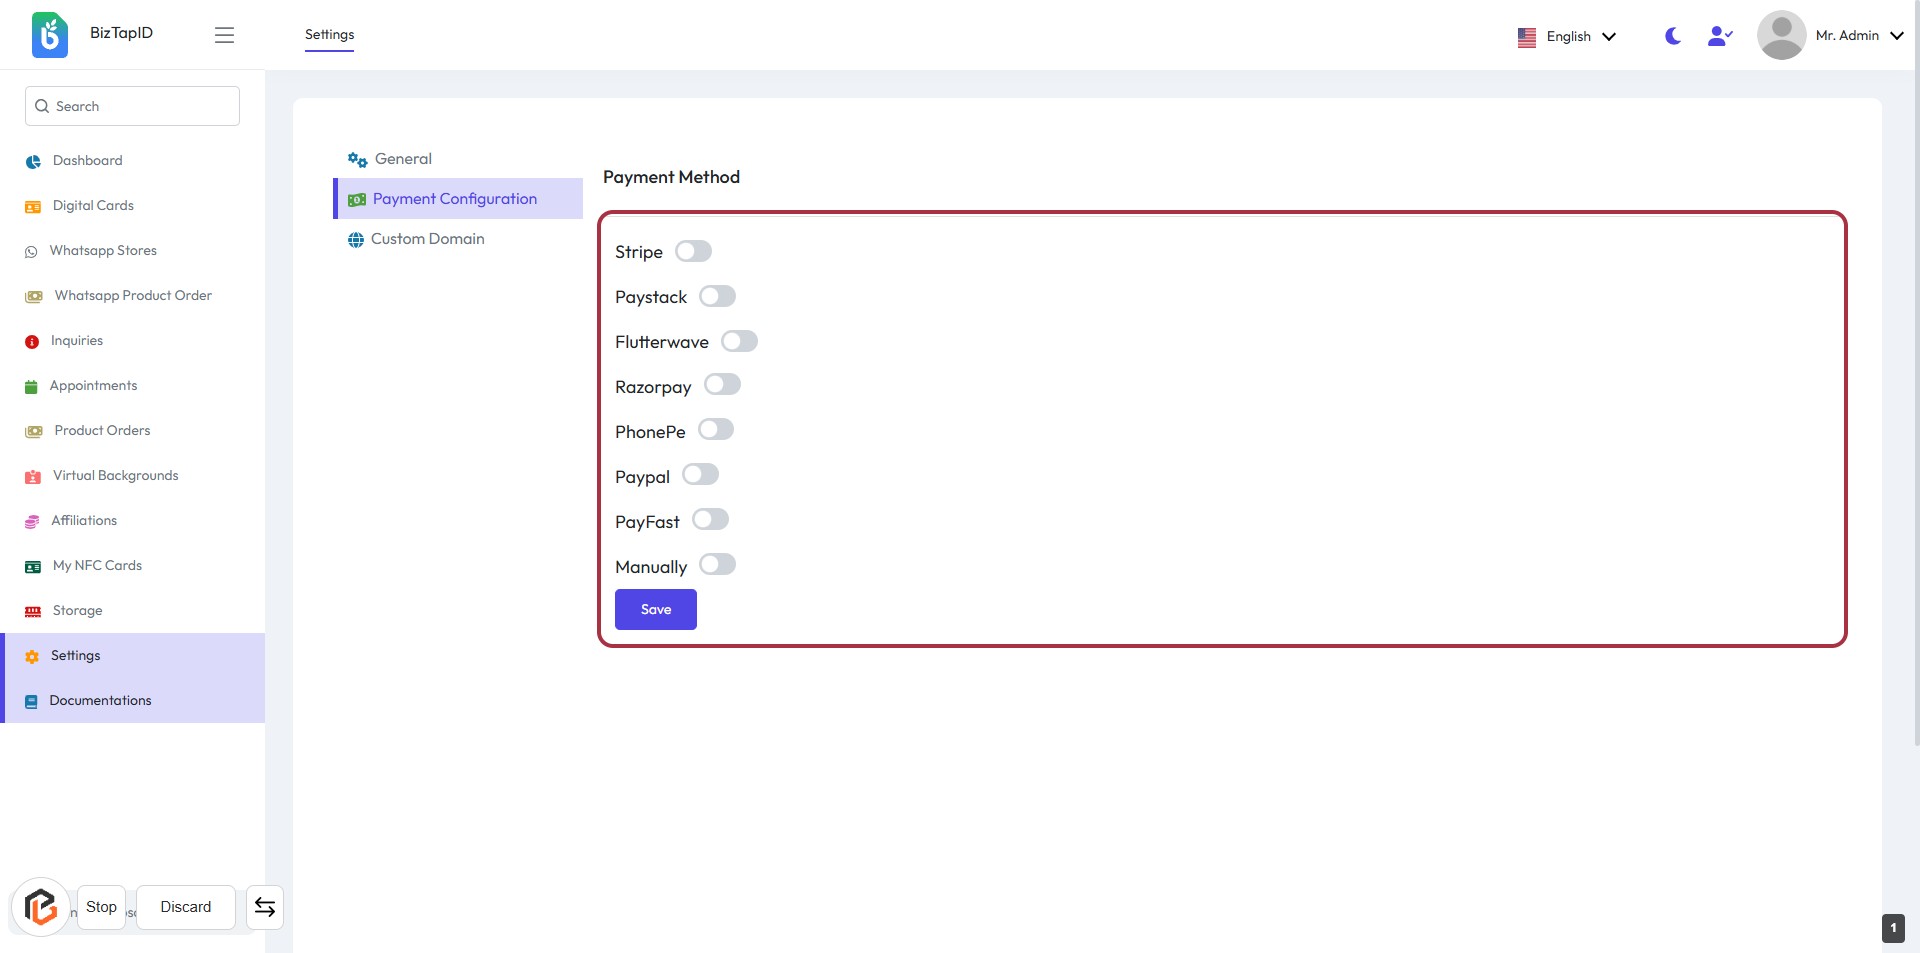Image resolution: width=1920 pixels, height=953 pixels.
Task: Turn on the Paypal toggle
Action: 700,475
